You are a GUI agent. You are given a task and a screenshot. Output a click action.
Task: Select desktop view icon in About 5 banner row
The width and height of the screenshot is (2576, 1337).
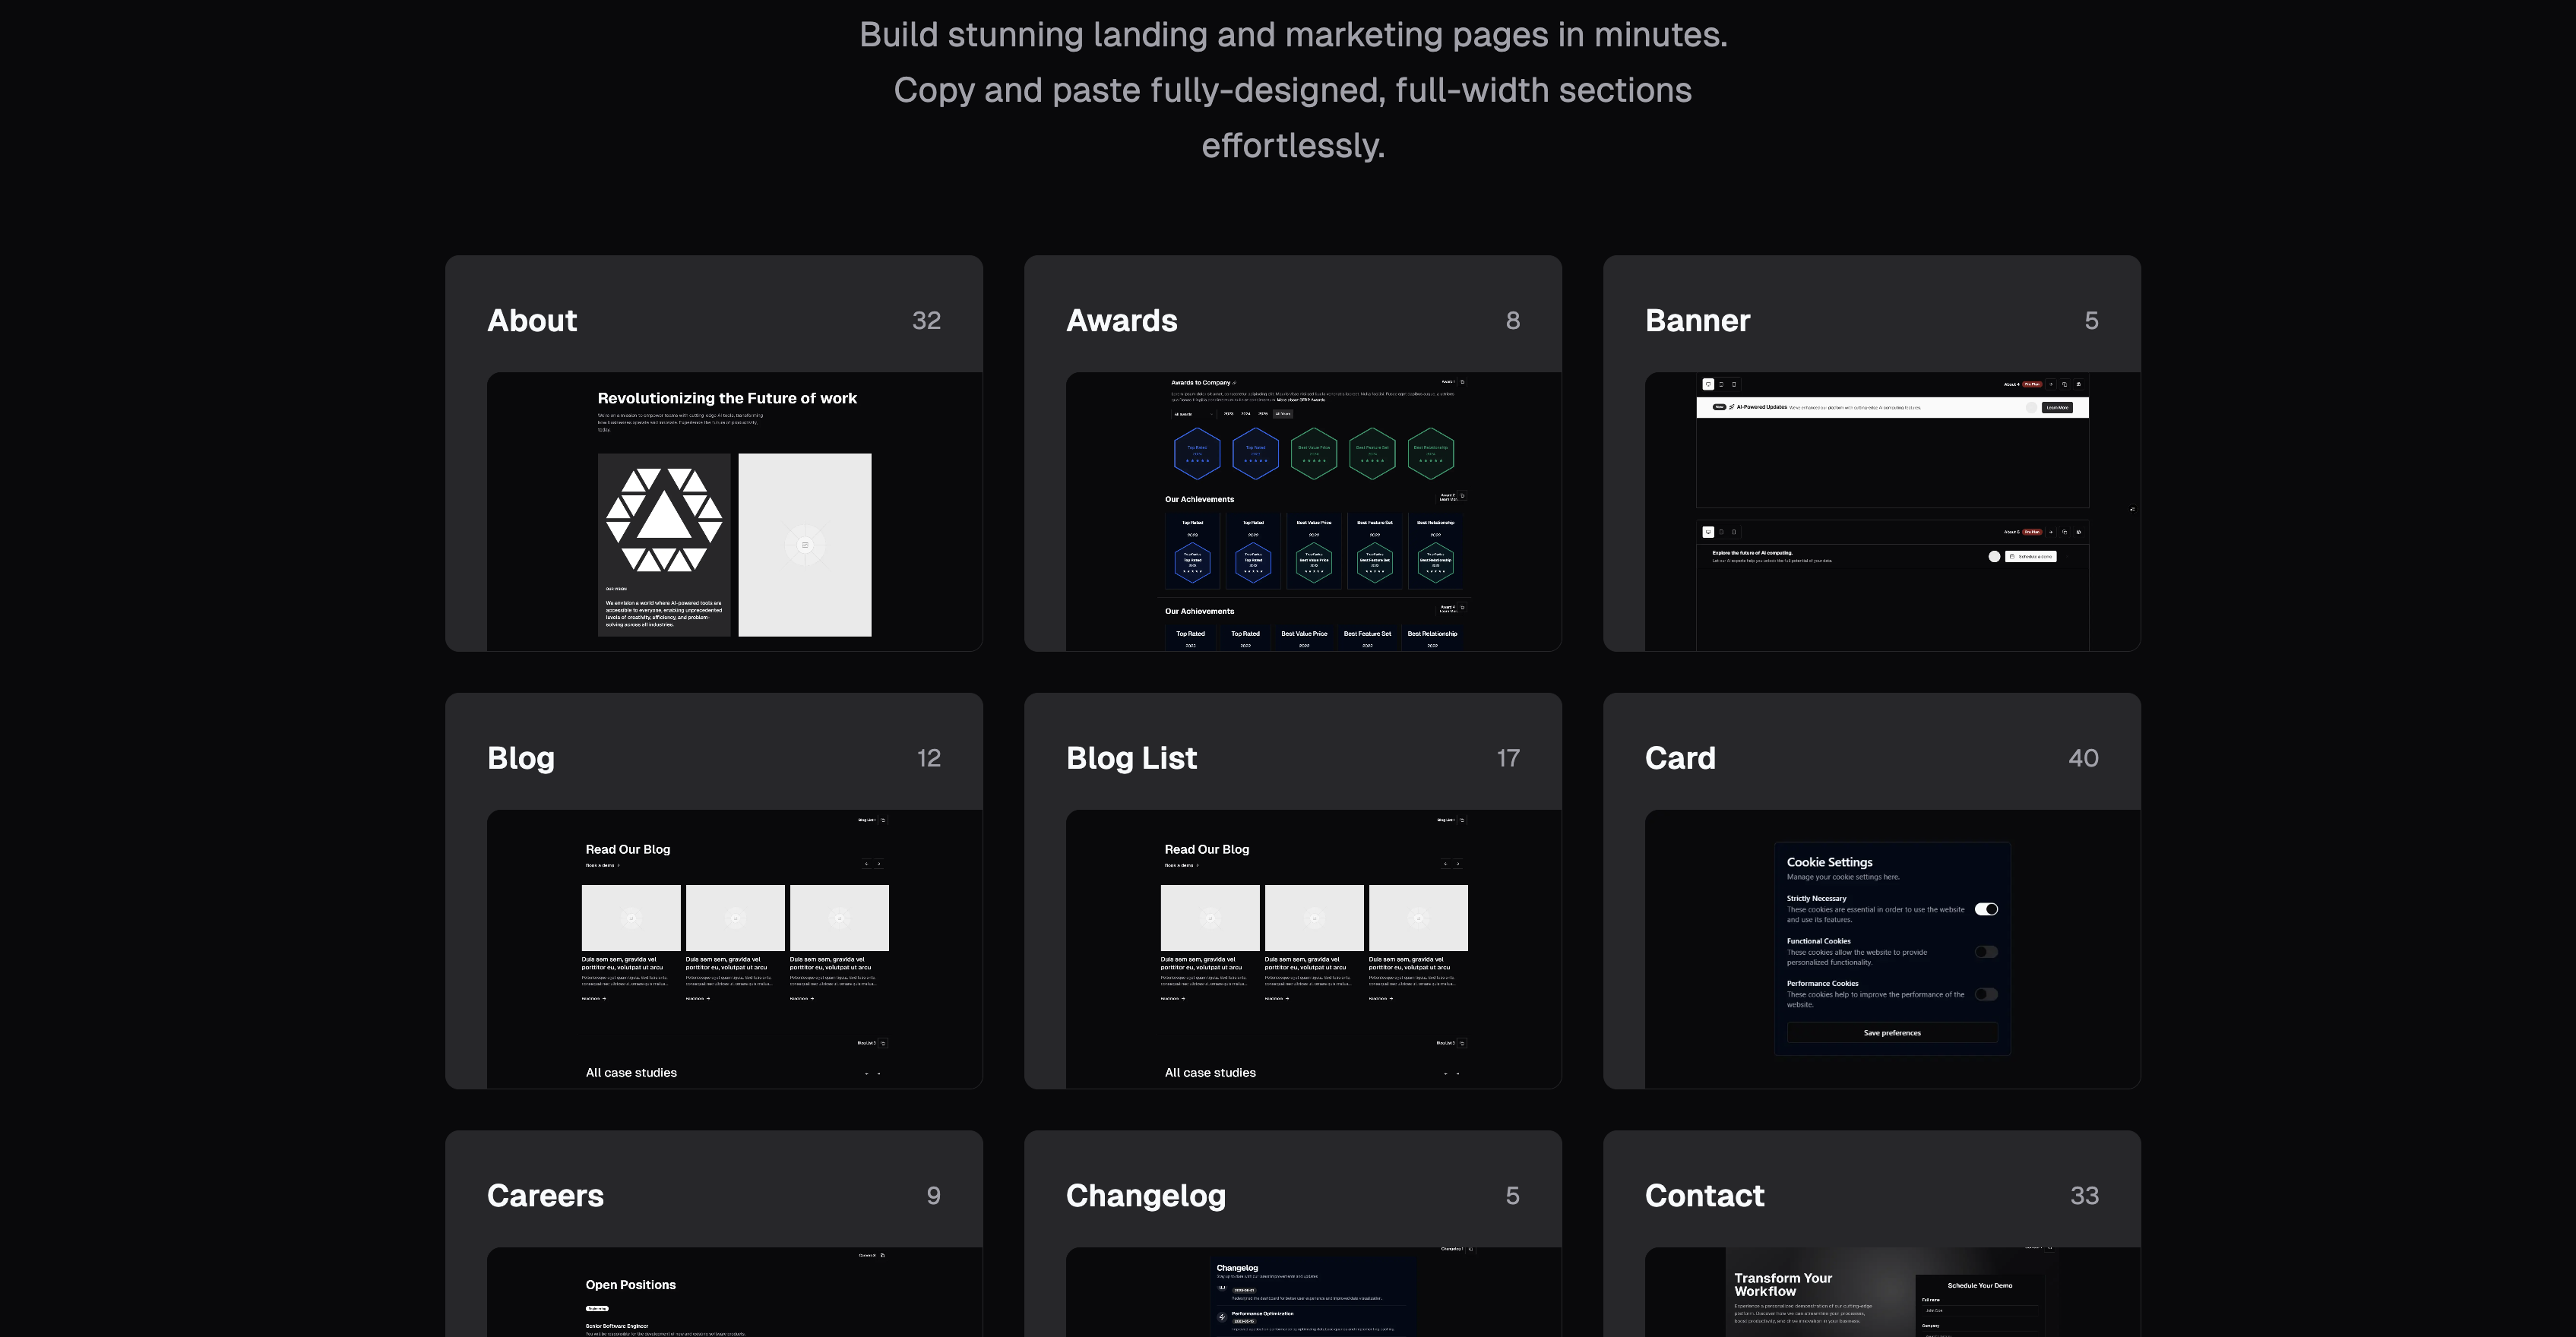click(x=1708, y=532)
